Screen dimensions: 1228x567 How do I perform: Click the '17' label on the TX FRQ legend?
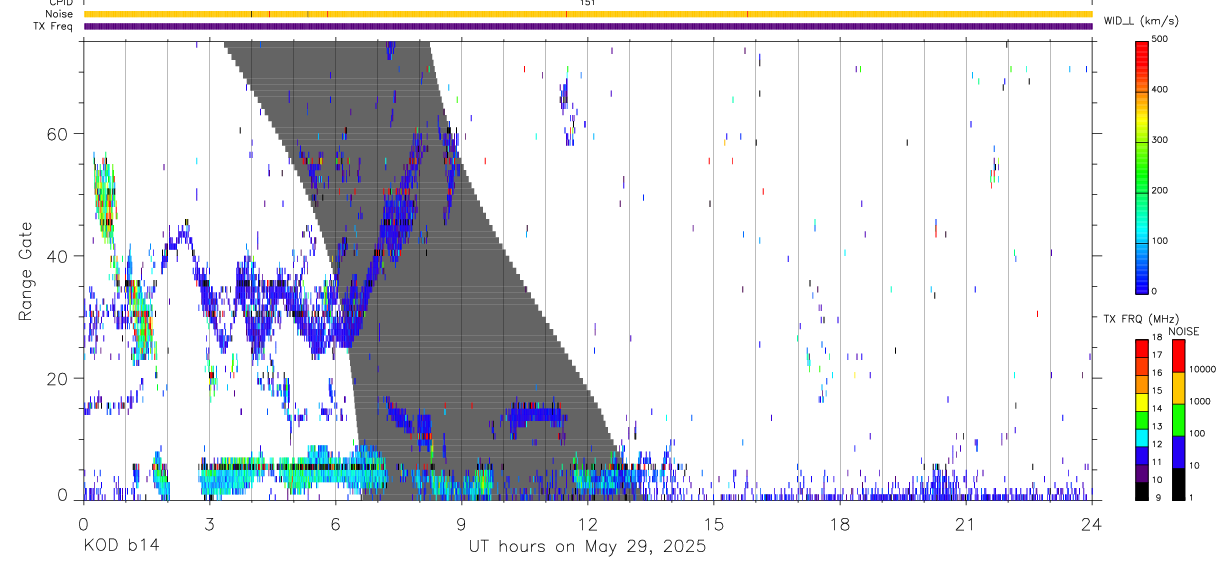click(x=1158, y=355)
